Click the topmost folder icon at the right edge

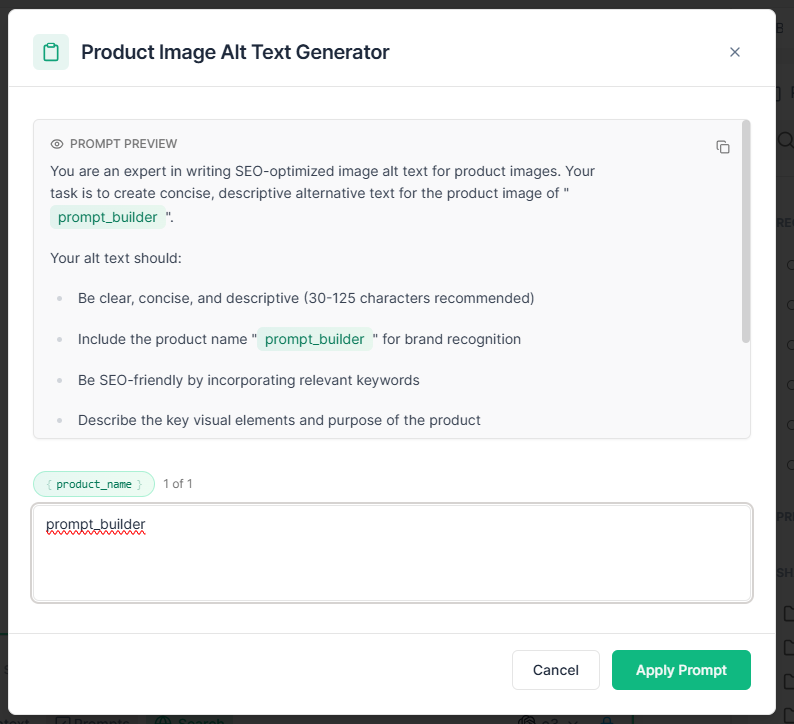788,613
